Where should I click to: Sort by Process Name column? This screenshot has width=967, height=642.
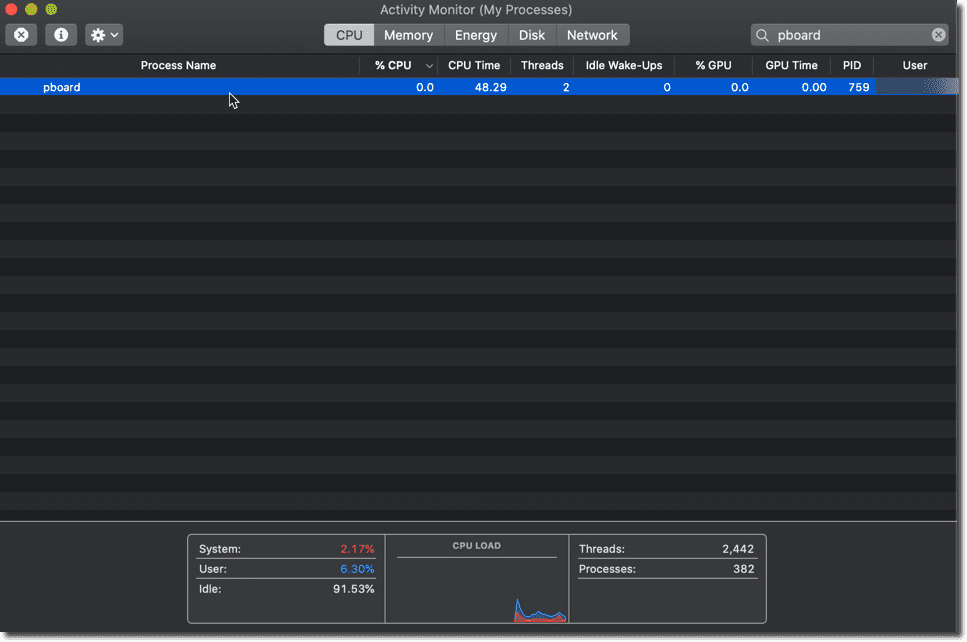178,65
